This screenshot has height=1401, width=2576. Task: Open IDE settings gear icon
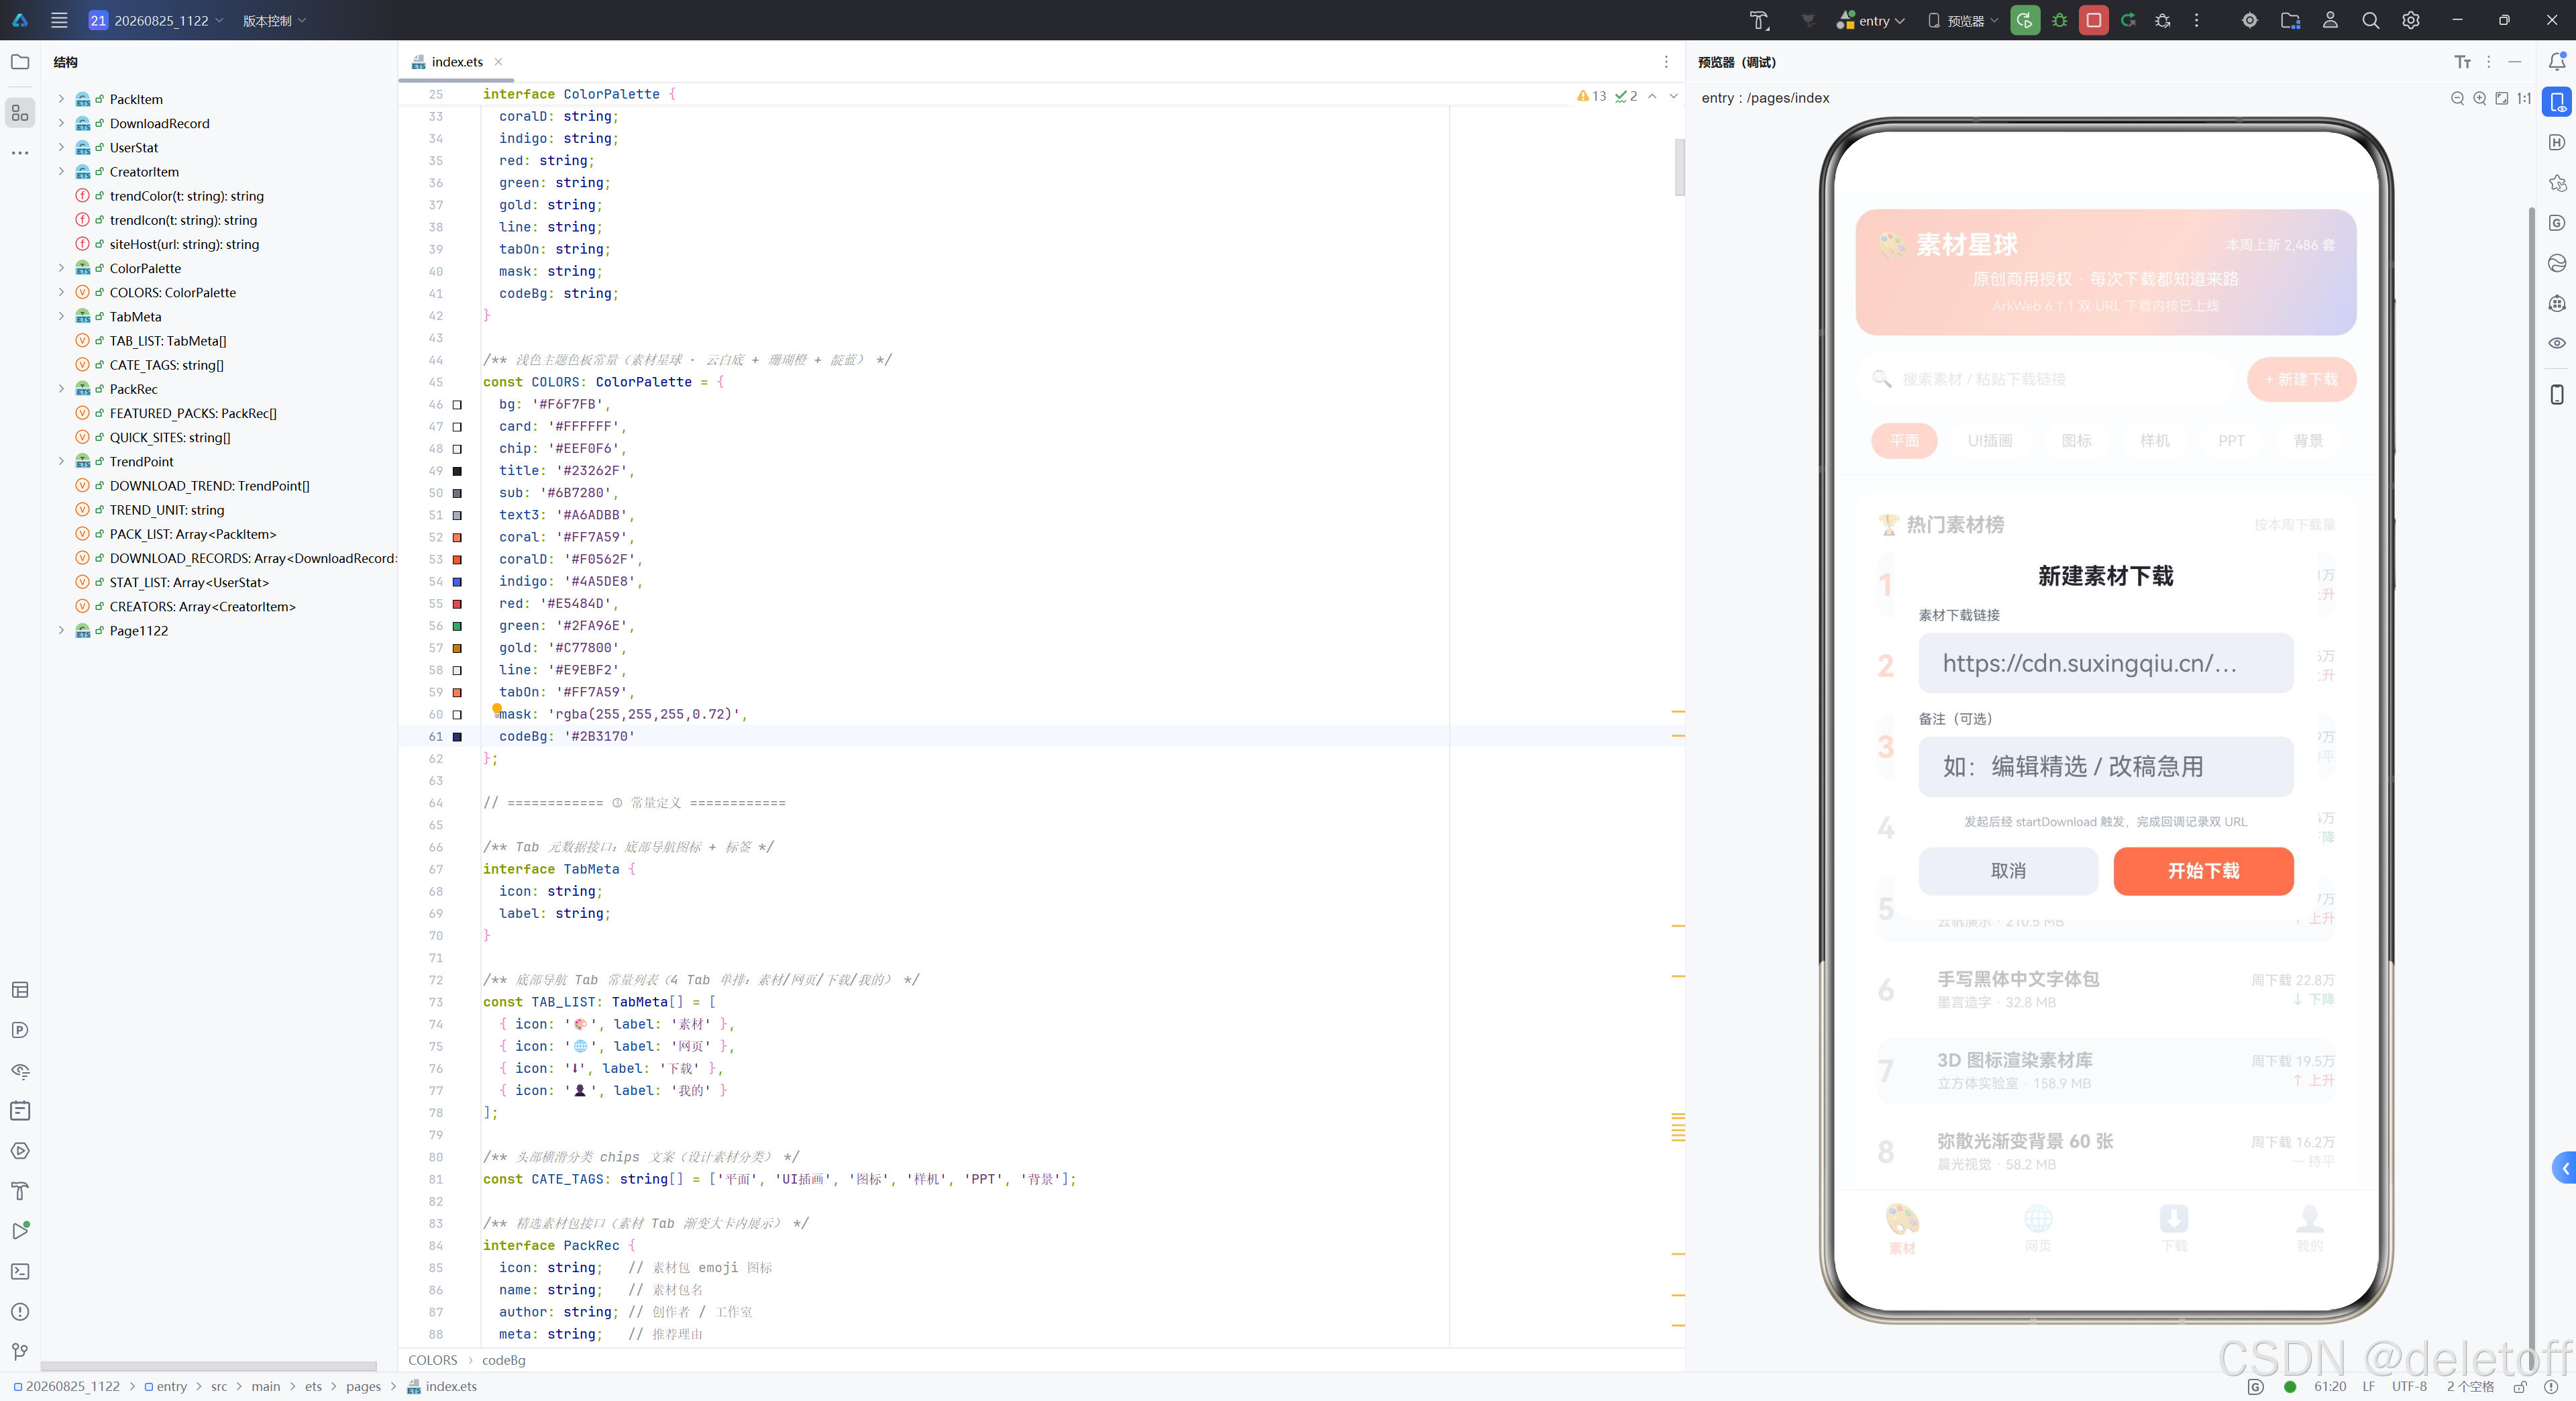pyautogui.click(x=2411, y=20)
